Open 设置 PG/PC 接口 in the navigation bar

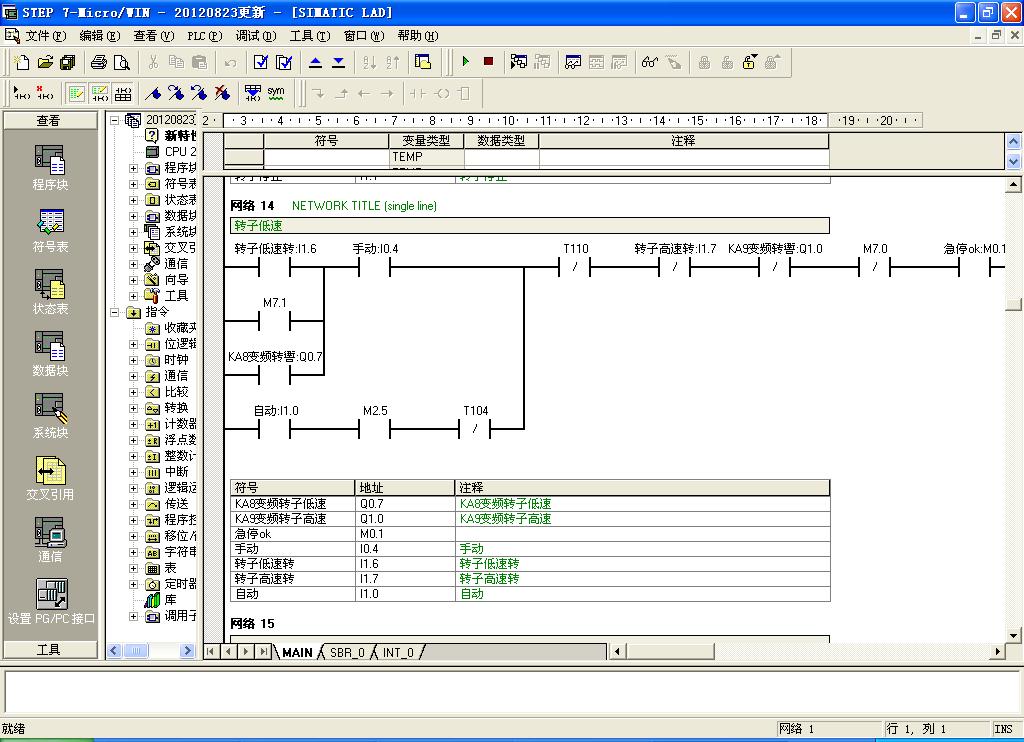click(x=51, y=602)
